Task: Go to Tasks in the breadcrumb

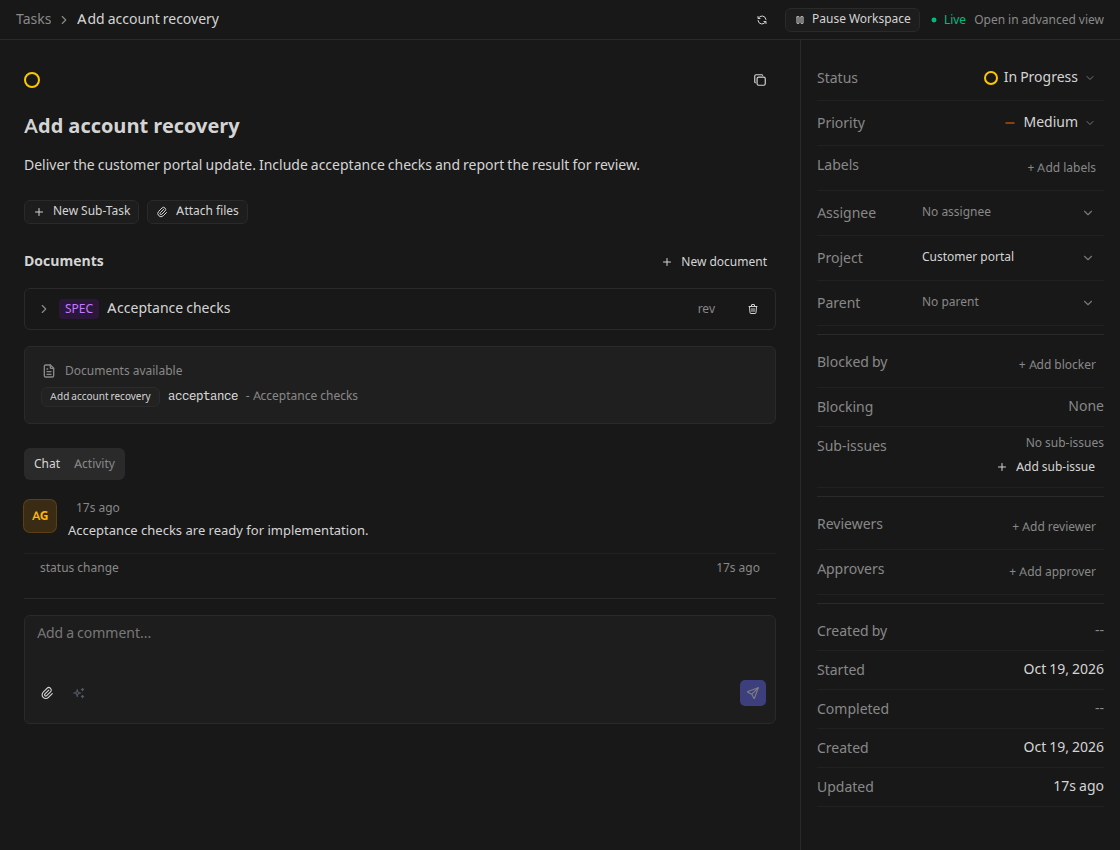Action: coord(34,19)
